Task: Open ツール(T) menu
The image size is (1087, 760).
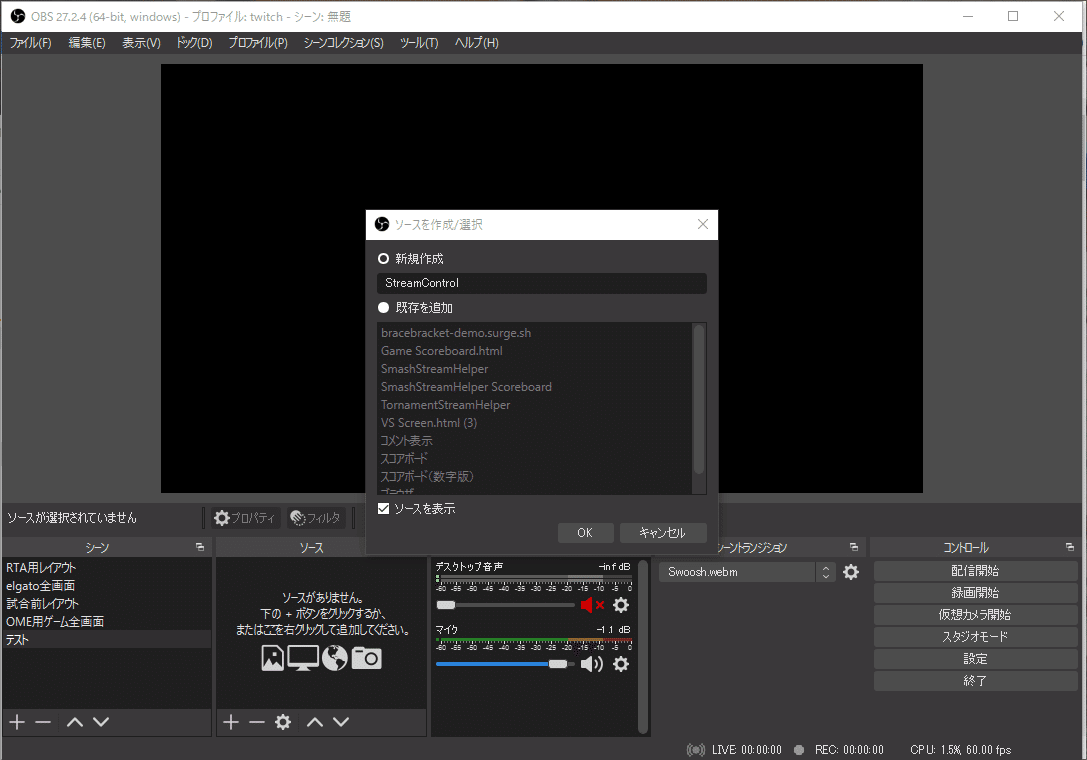Action: coord(419,43)
